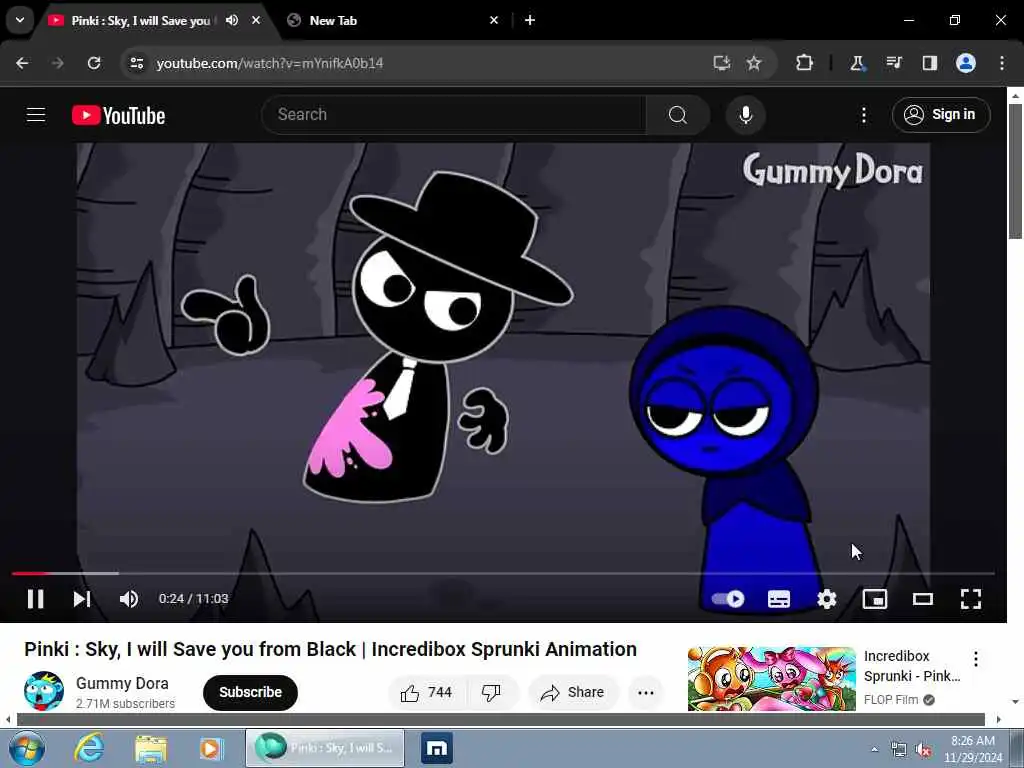Screen dimensions: 1024x768
Task: Click the tray volume speaker icon
Action: 923,750
